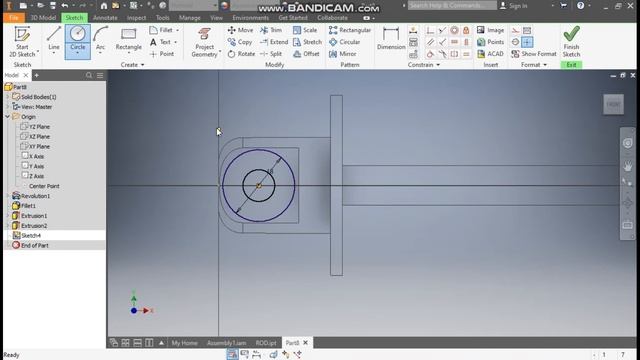Choose the Offset command
This screenshot has width=640, height=360.
coord(306,54)
